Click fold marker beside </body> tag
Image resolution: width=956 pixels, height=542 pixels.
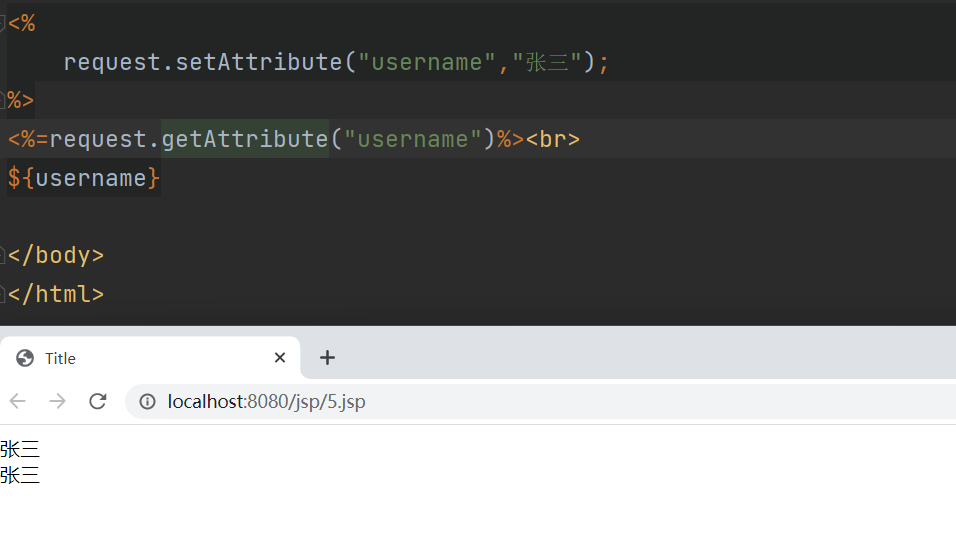coord(2,255)
